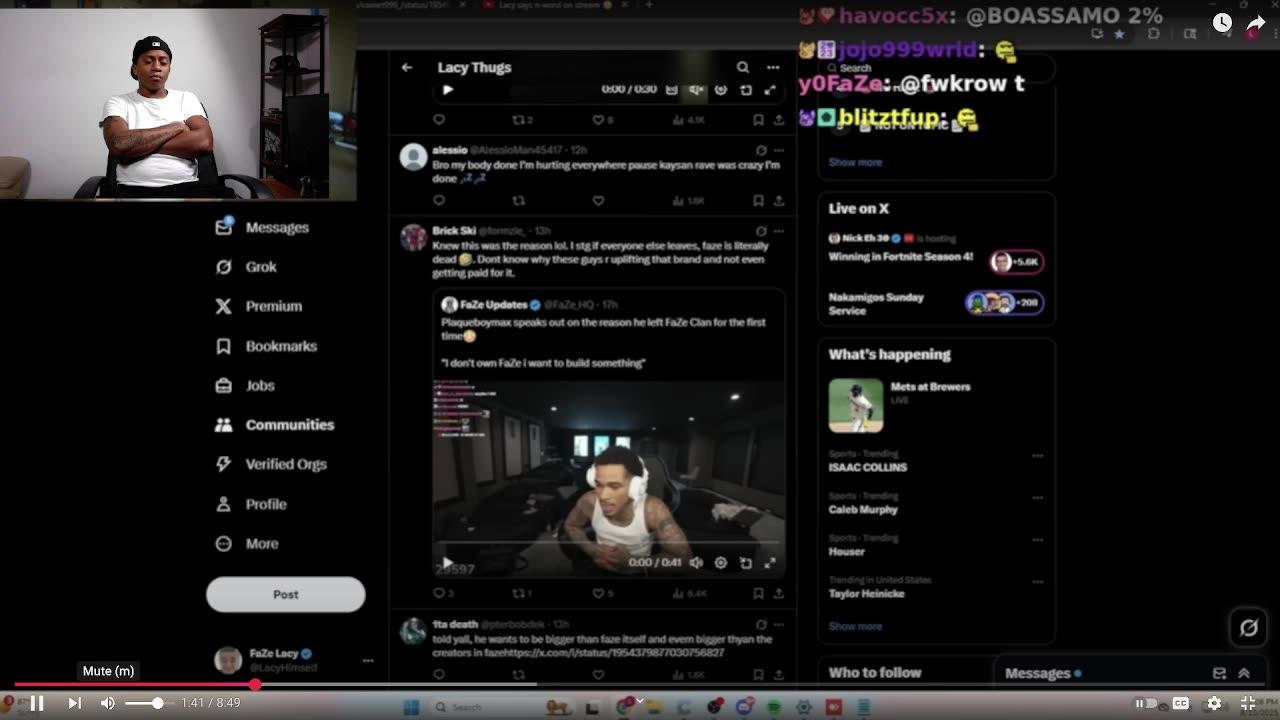Share alessio's tweet

point(778,200)
